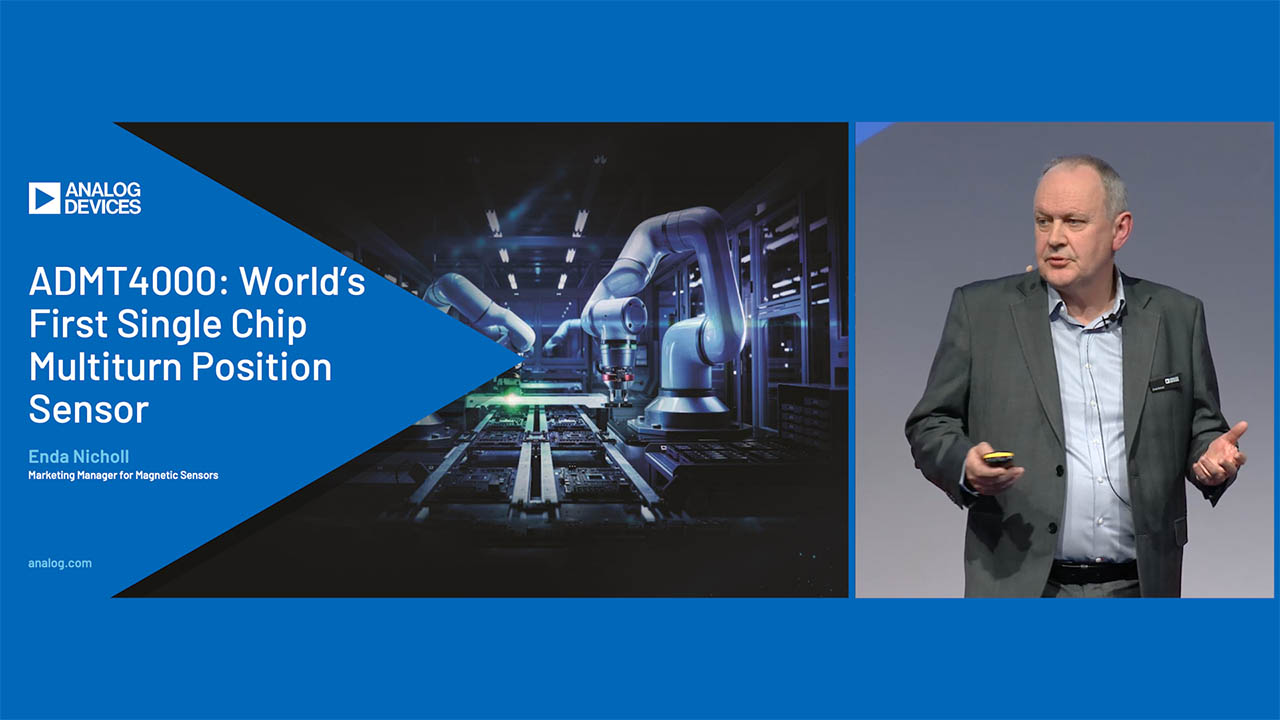The height and width of the screenshot is (720, 1280).
Task: Click the blue corner accent on speaker video
Action: 870,130
